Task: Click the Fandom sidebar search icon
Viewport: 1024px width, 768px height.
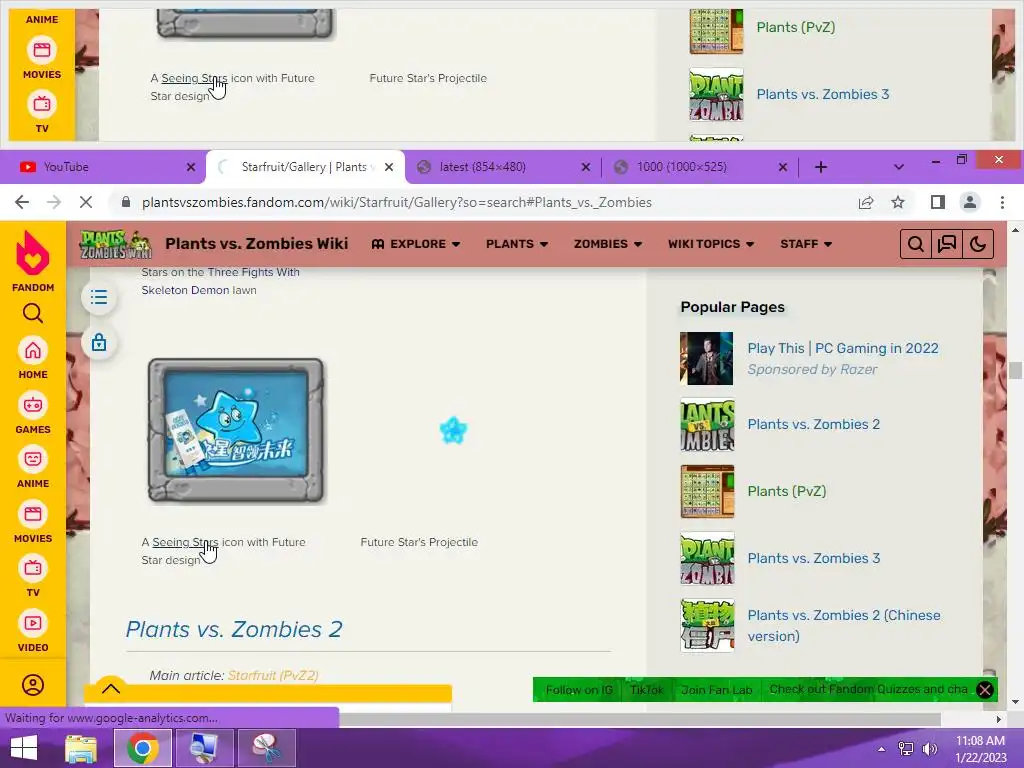Action: click(33, 313)
